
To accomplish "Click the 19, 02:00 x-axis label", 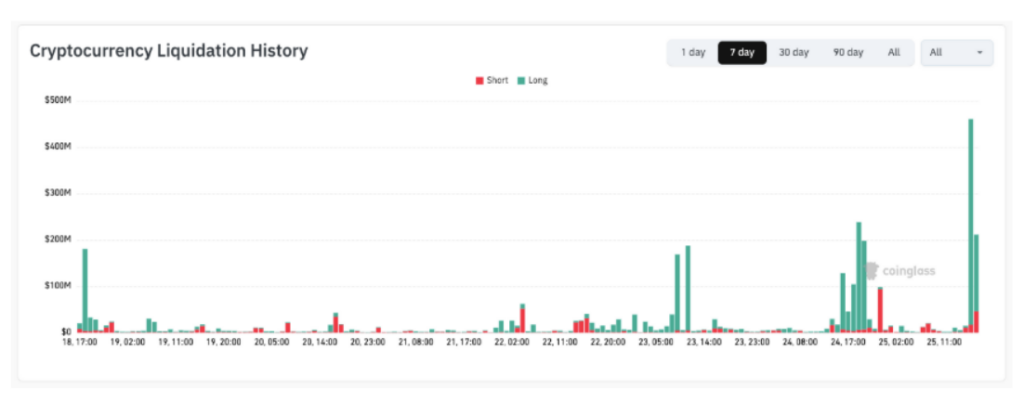I will tap(127, 341).
